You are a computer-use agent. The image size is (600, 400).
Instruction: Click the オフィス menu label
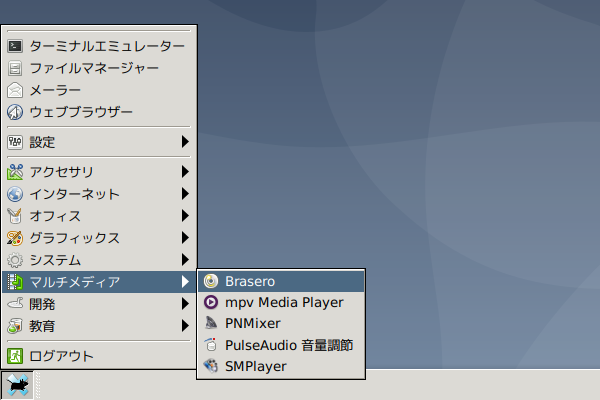click(x=55, y=216)
